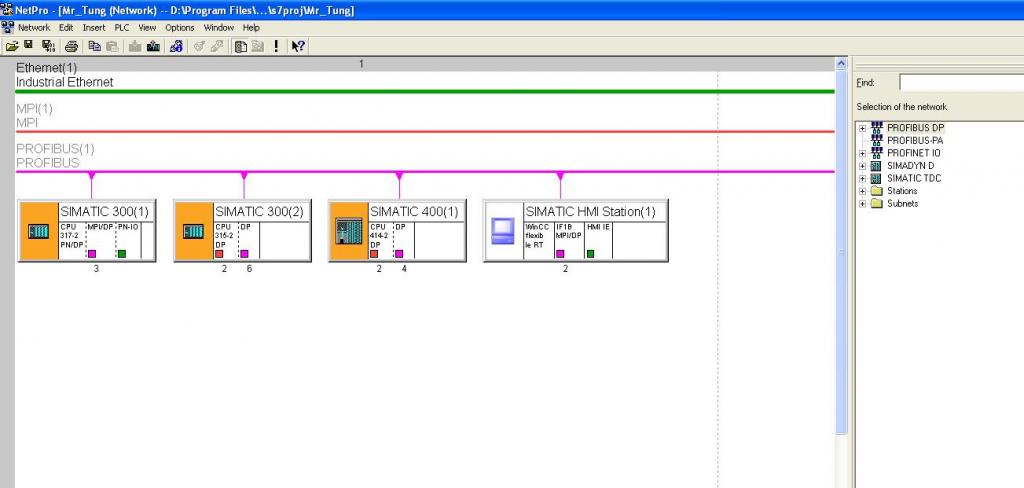Select PROFIBUS DP in the catalog tree
The image size is (1024, 488).
[915, 128]
